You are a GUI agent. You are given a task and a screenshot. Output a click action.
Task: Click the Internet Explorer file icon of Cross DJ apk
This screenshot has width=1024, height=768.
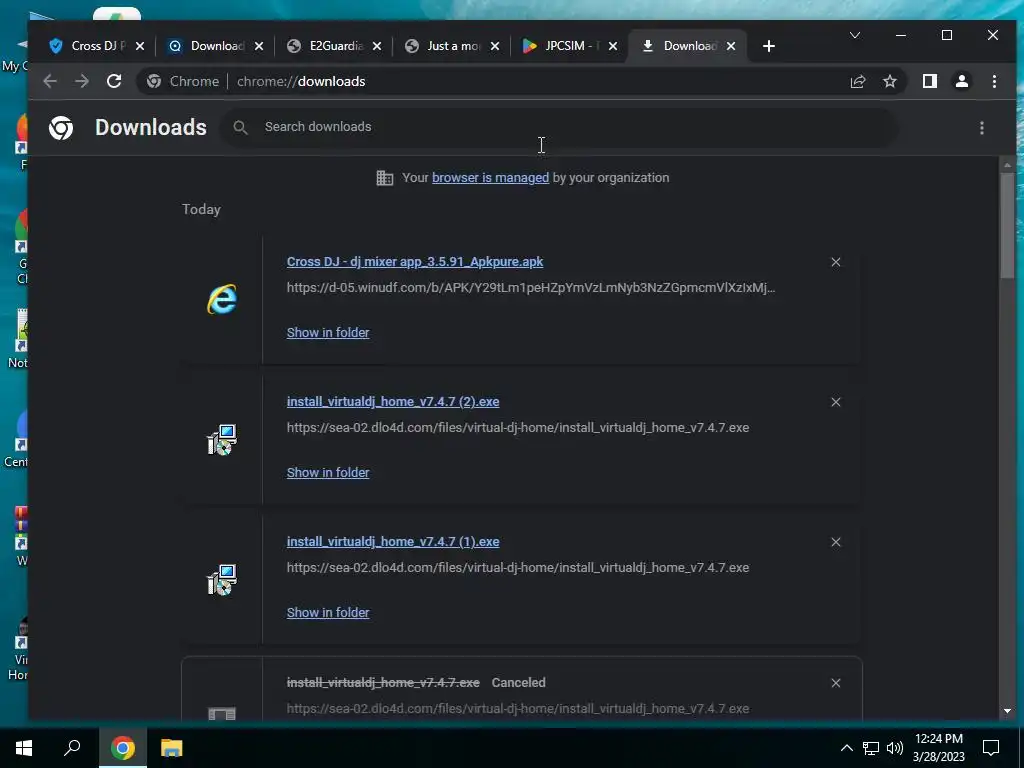222,299
